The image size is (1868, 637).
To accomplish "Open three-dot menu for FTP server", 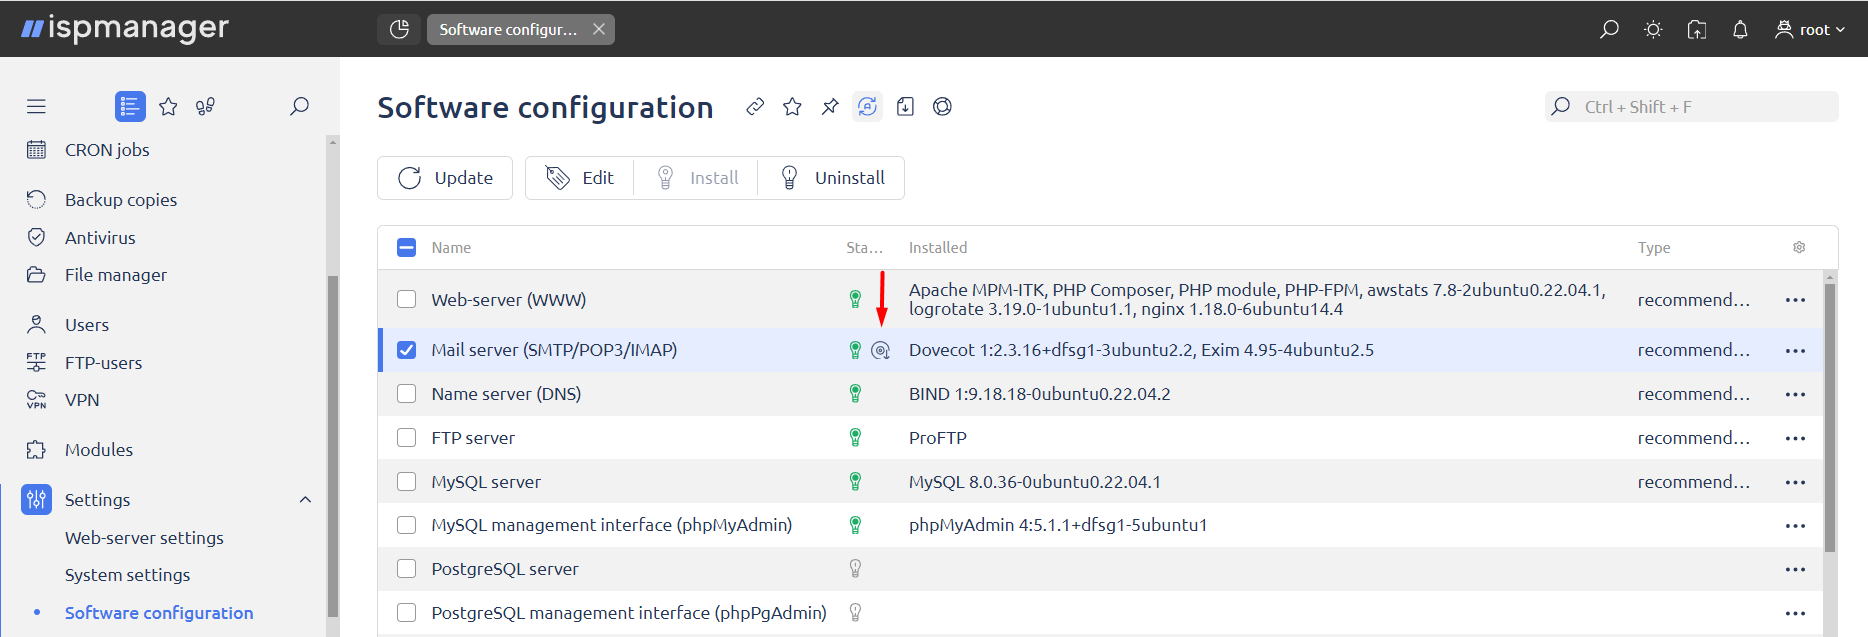I will tap(1795, 438).
